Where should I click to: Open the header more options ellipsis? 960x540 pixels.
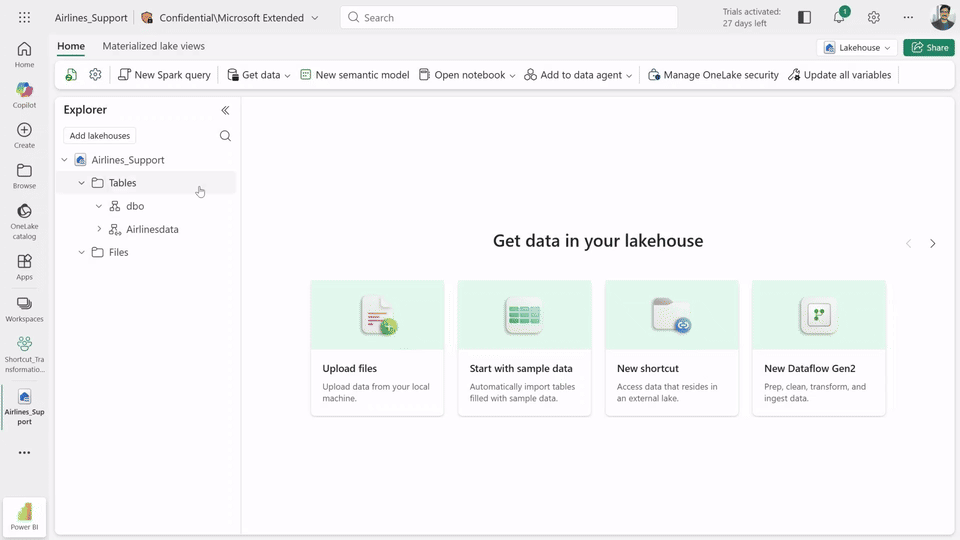click(x=908, y=18)
